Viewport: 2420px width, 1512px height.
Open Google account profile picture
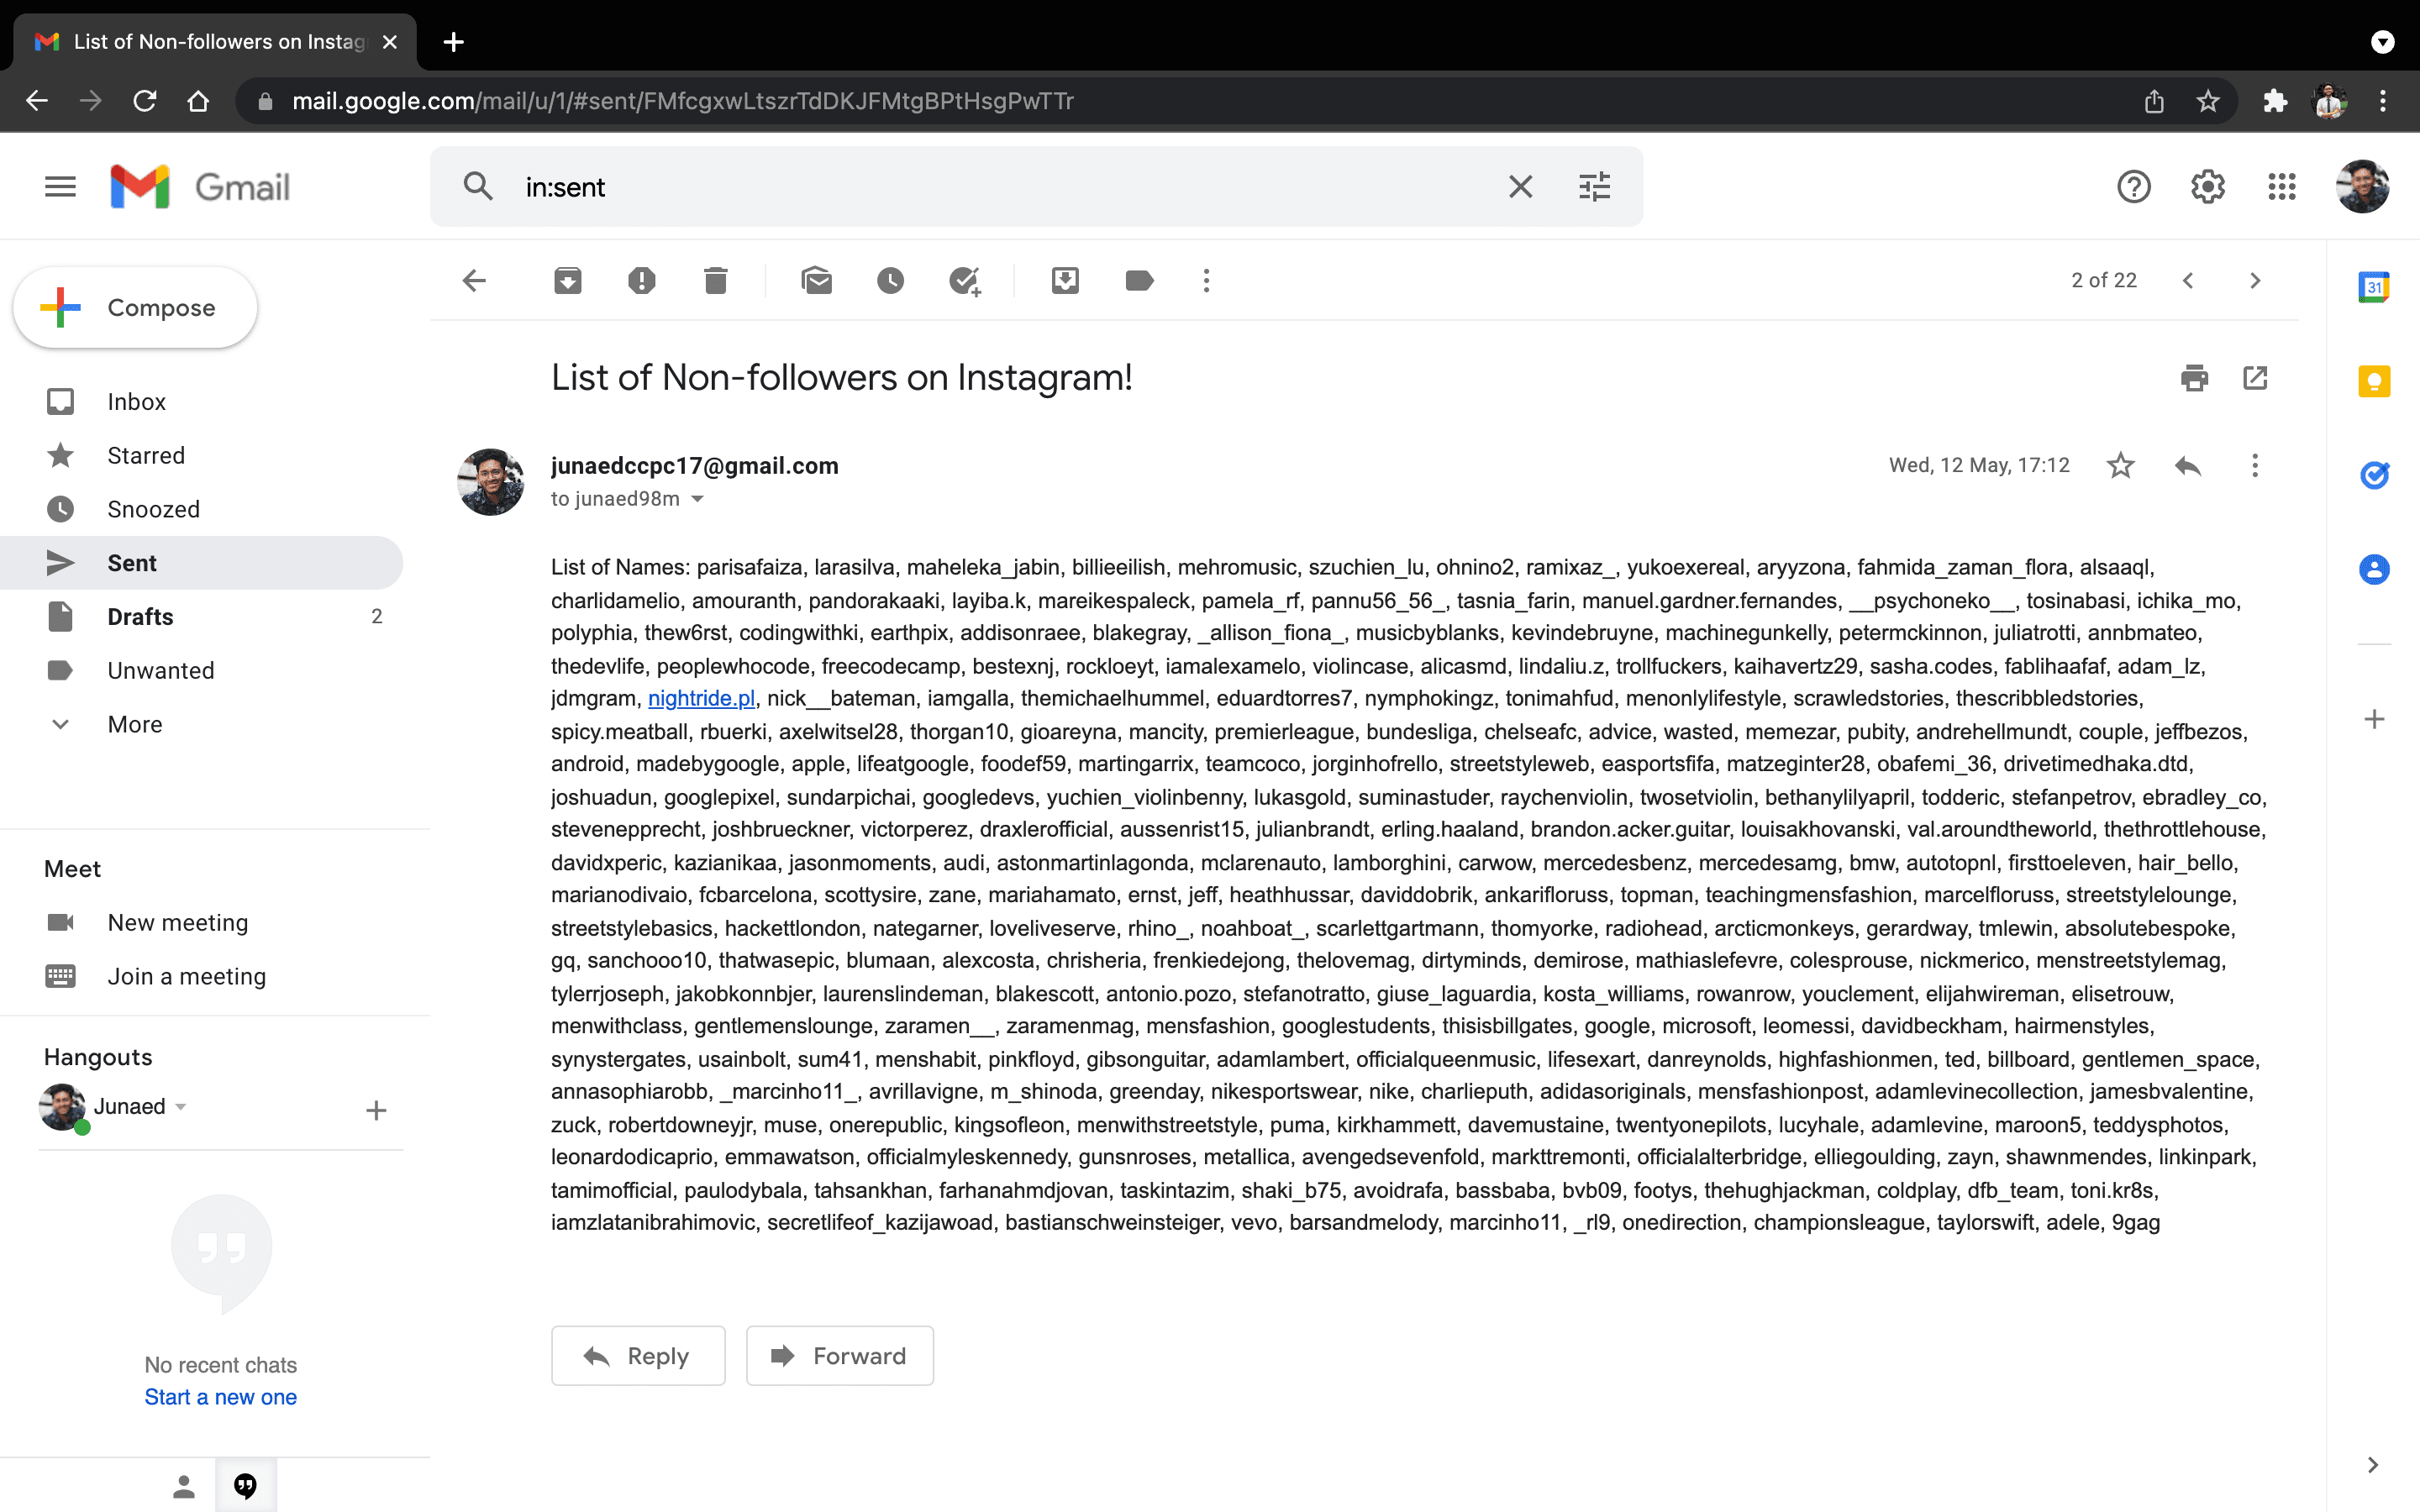pos(2362,186)
